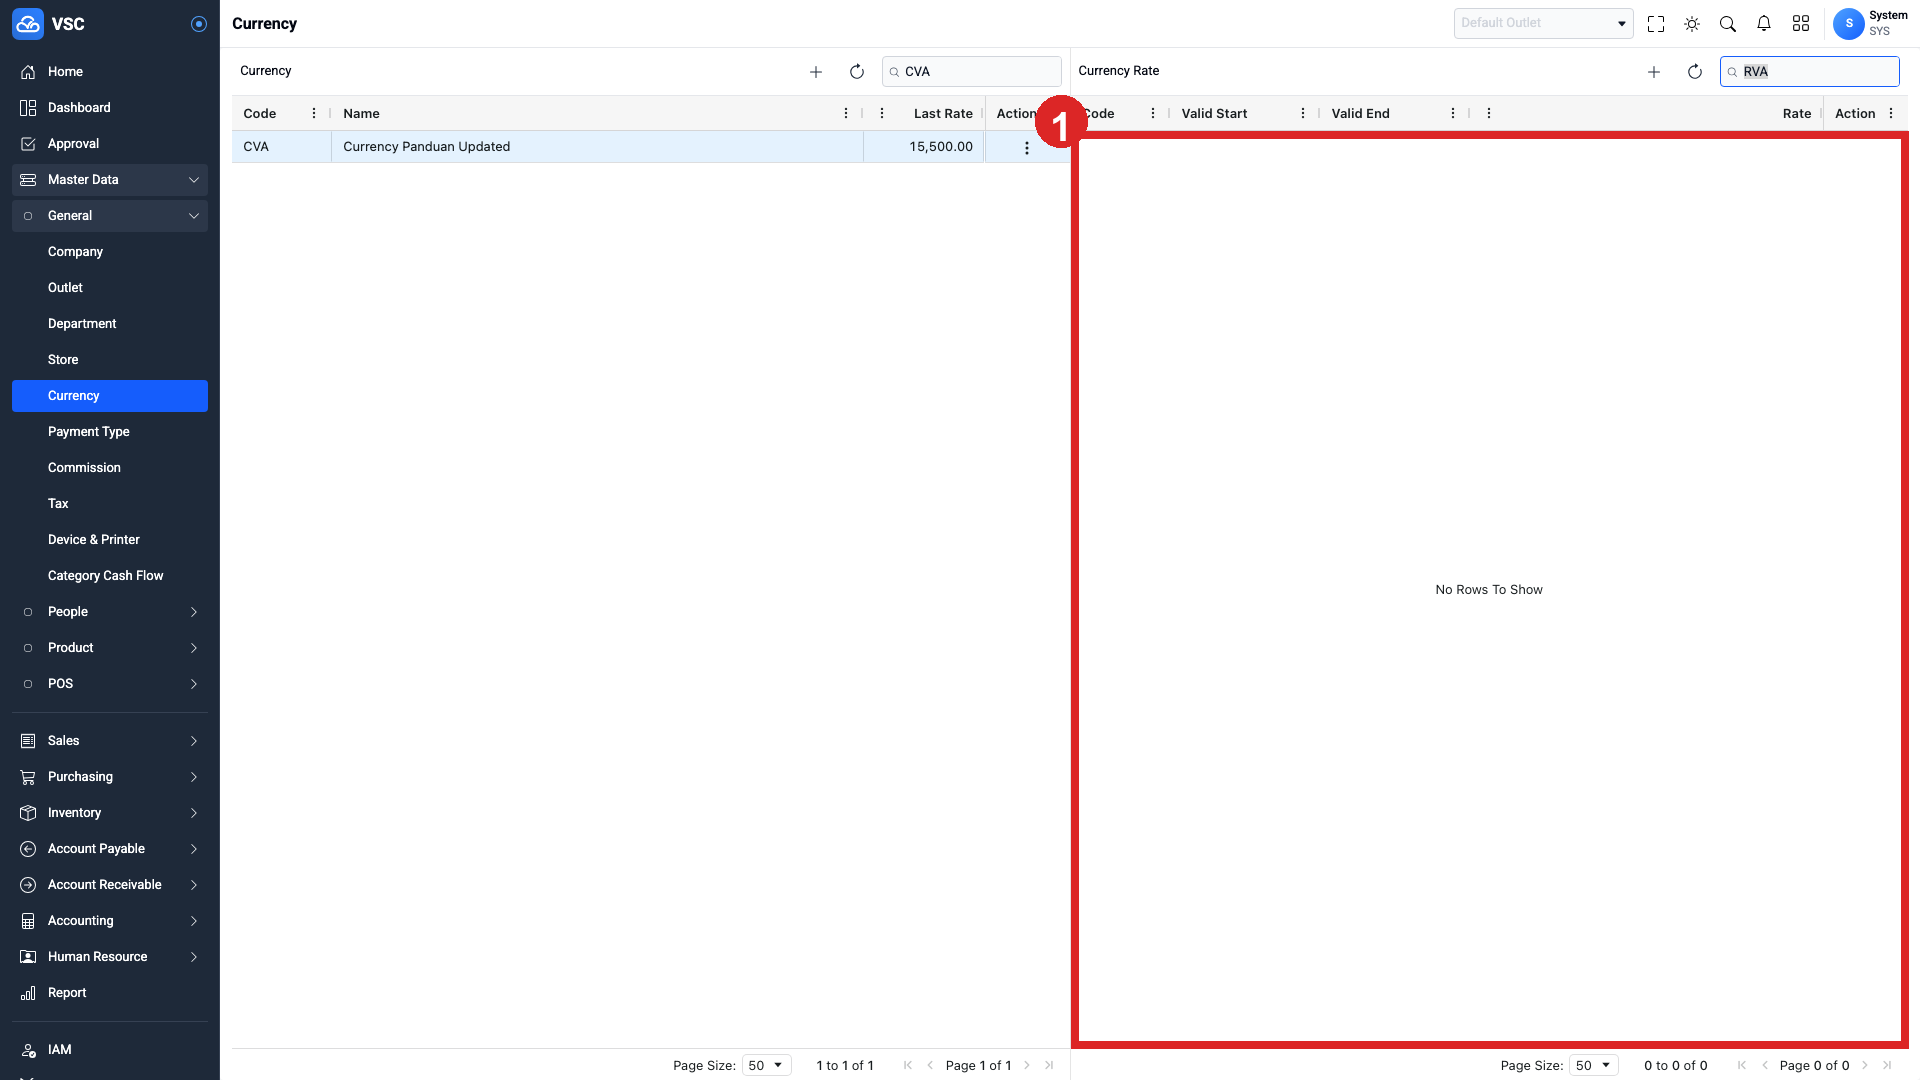Image resolution: width=1920 pixels, height=1080 pixels.
Task: Navigate to Outlet
Action: (110, 288)
